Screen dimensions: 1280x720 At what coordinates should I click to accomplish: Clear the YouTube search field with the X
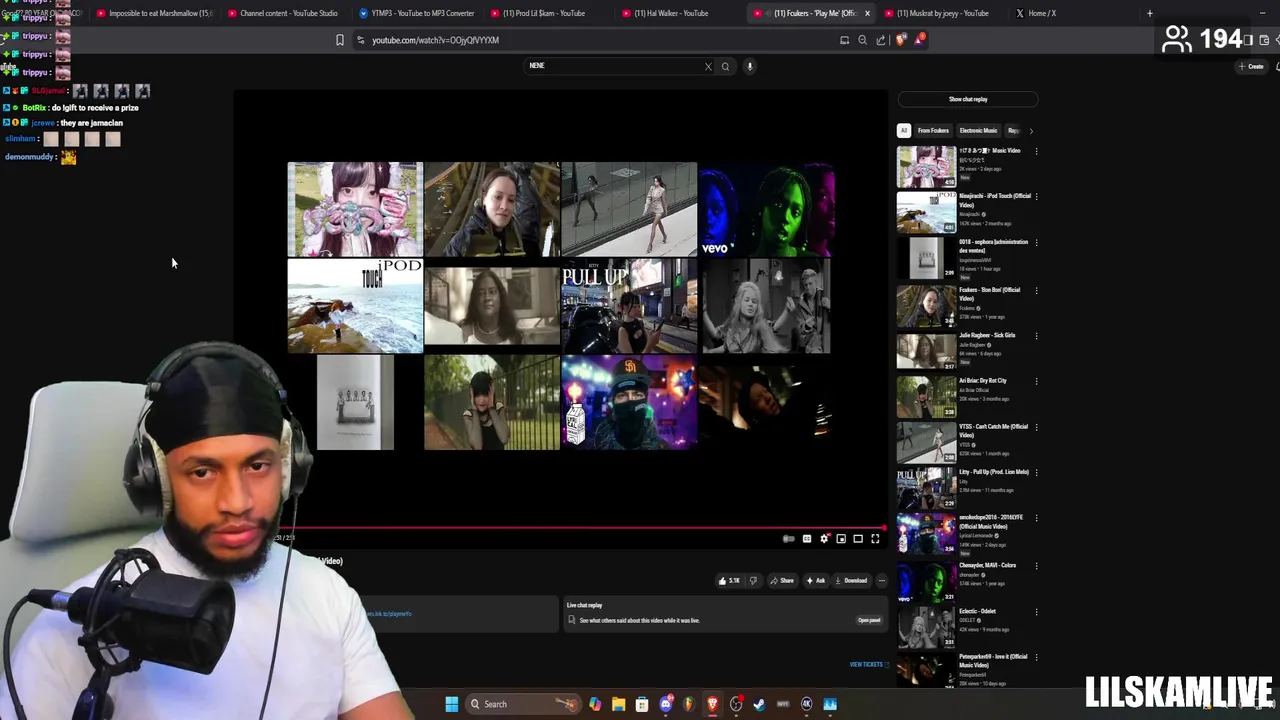point(708,67)
